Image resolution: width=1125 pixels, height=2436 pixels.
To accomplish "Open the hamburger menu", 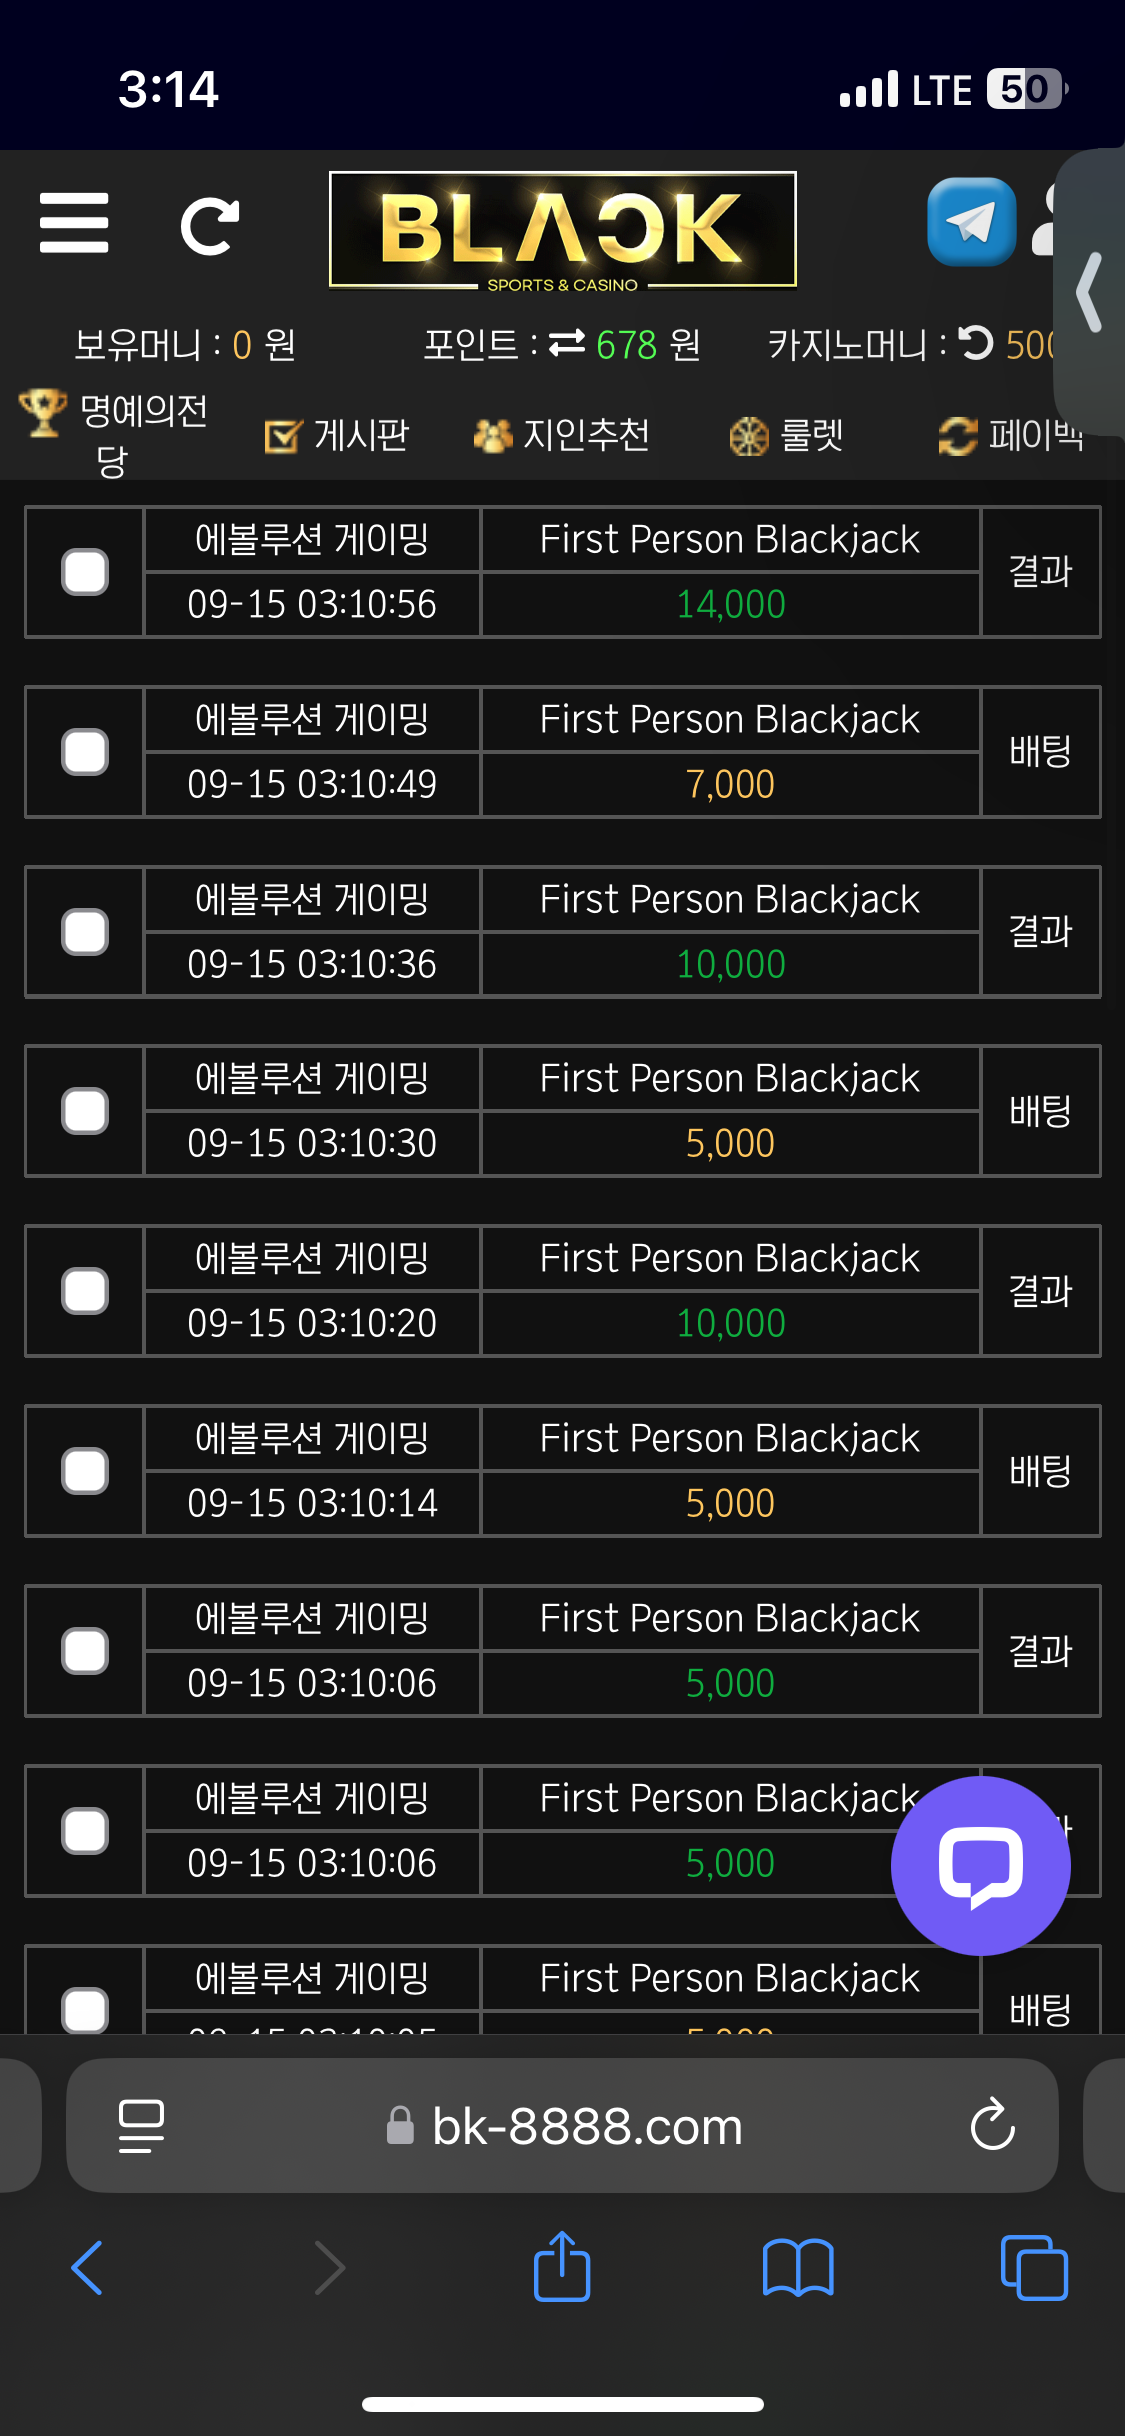I will click(74, 223).
